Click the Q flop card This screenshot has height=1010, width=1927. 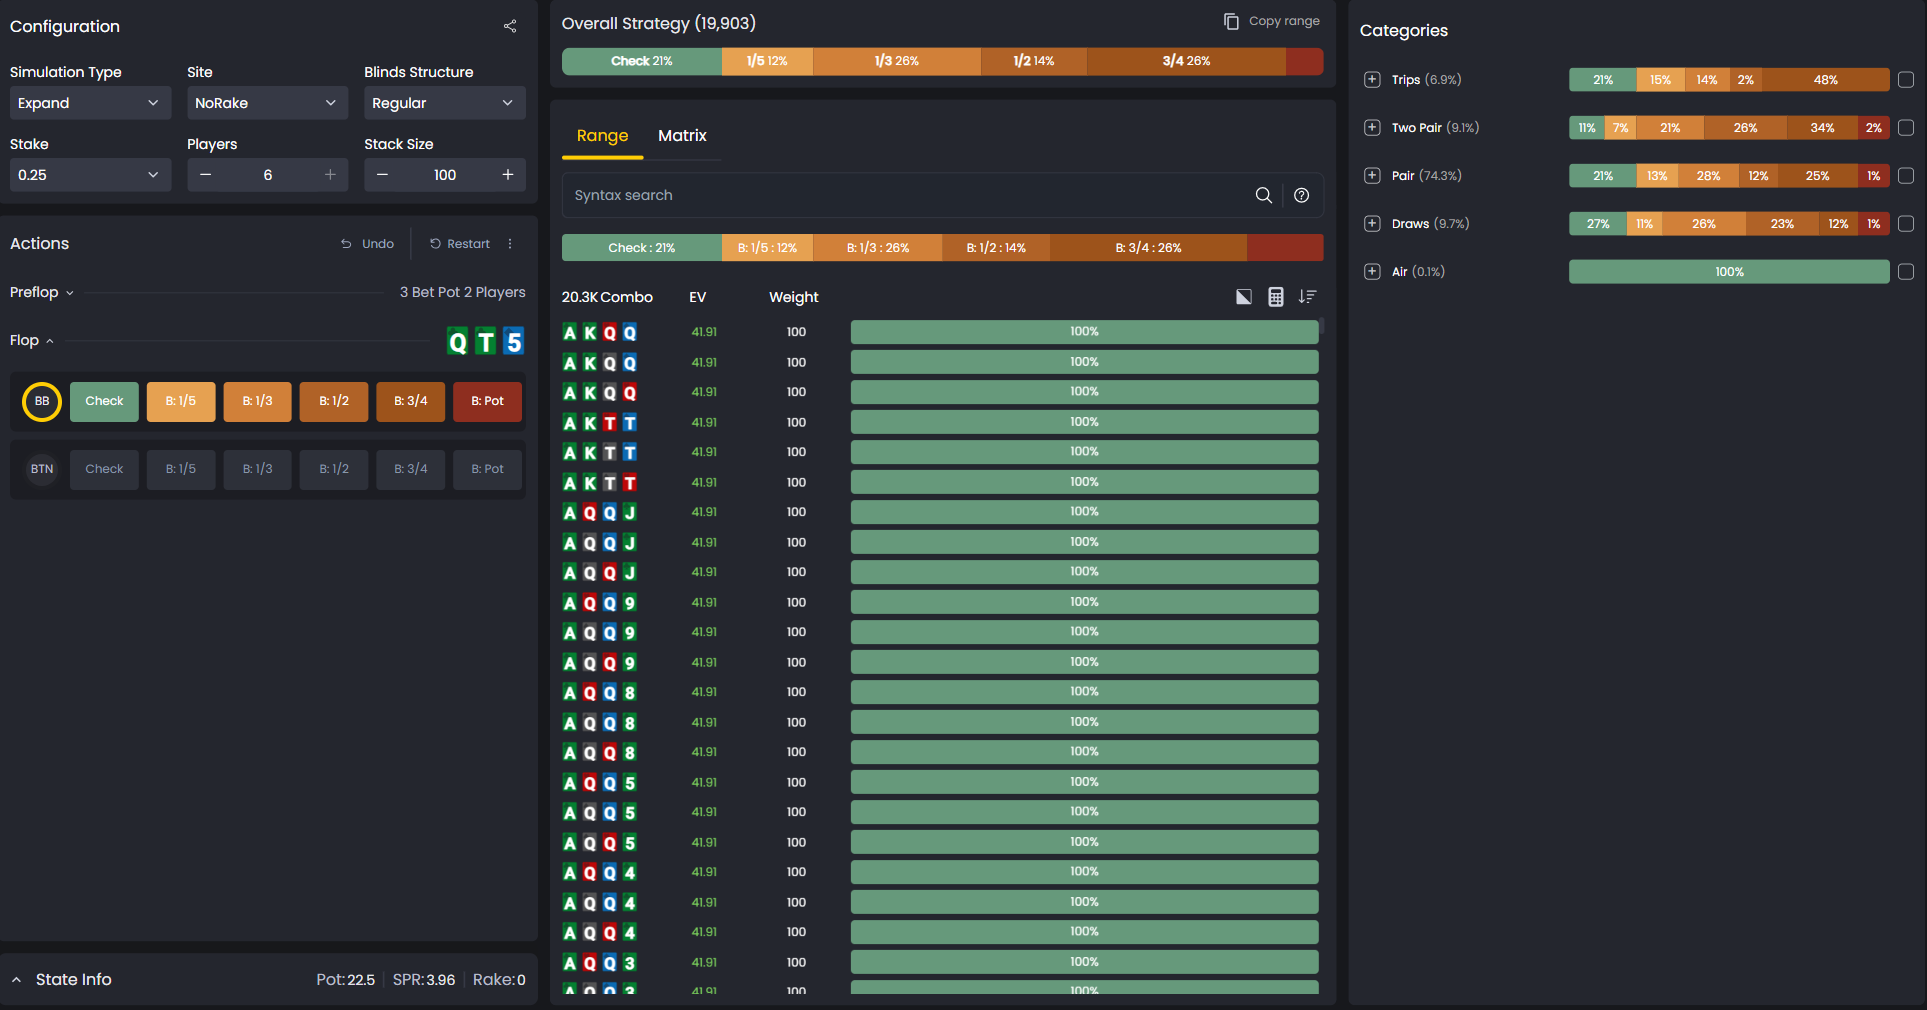[458, 342]
